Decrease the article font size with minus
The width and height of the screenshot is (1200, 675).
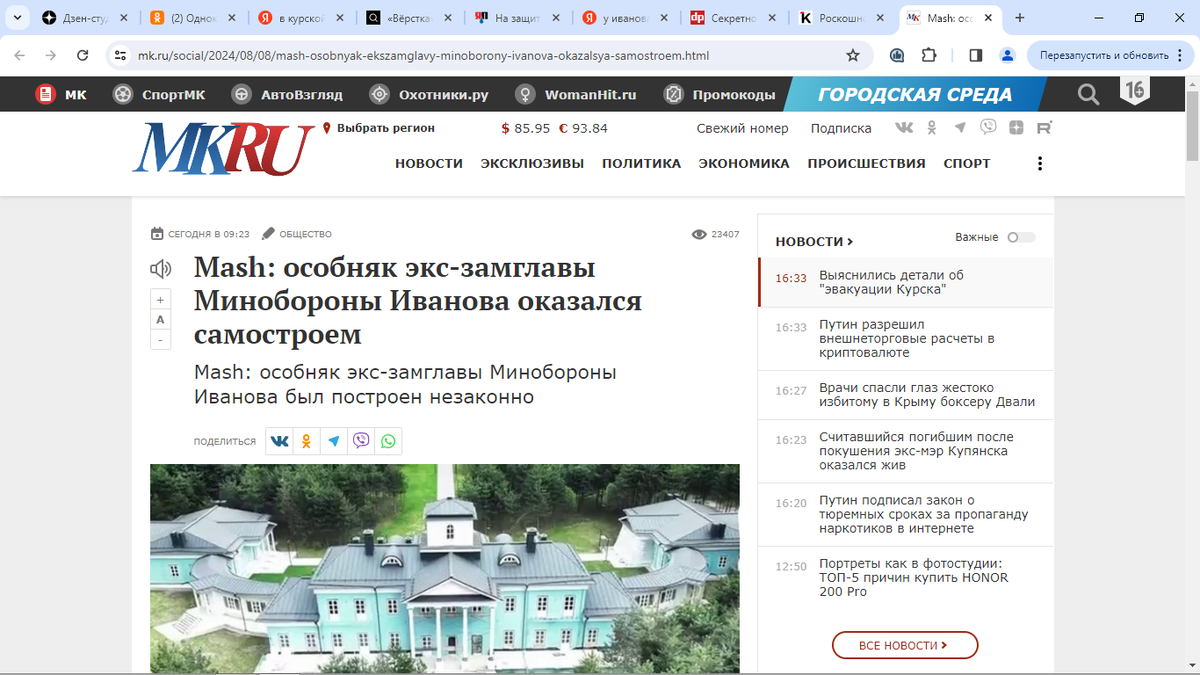coord(160,340)
